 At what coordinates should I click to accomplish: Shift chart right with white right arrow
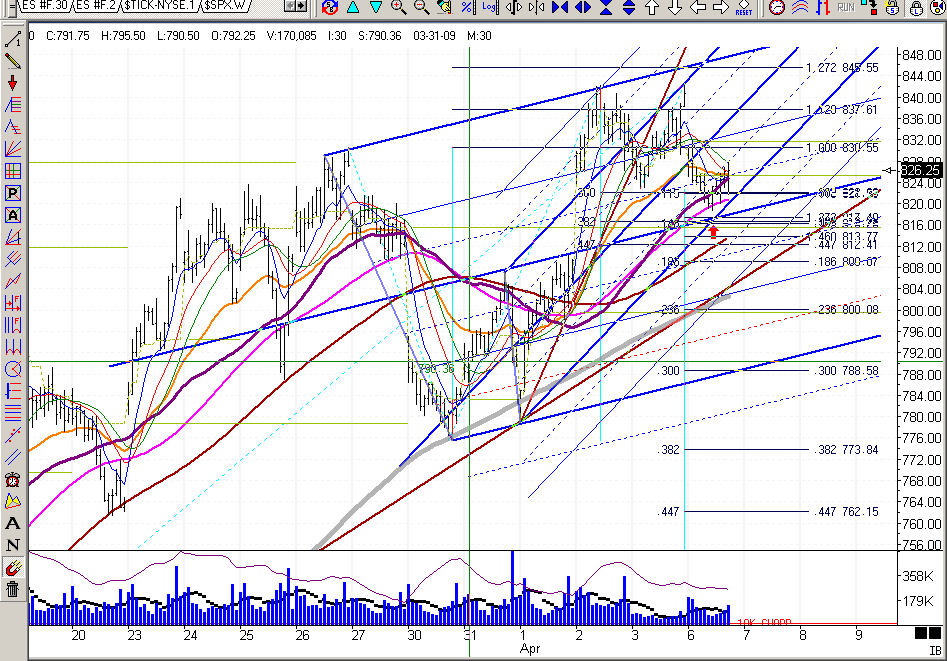point(721,7)
